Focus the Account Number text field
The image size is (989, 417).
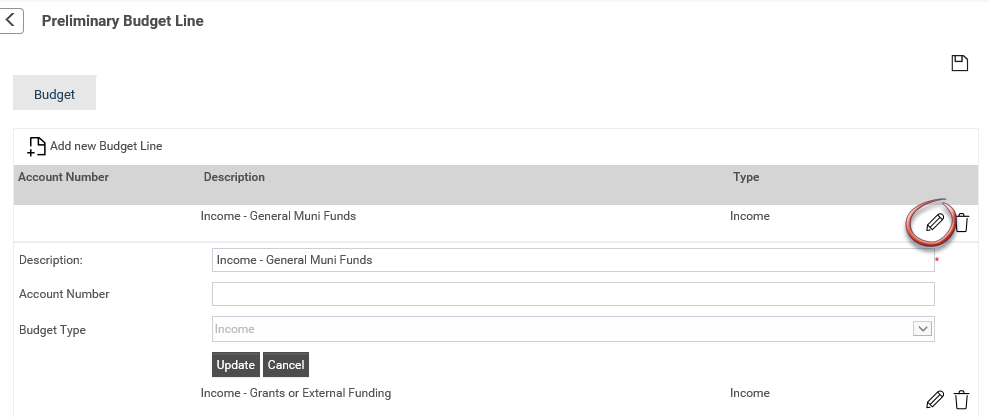pos(573,294)
